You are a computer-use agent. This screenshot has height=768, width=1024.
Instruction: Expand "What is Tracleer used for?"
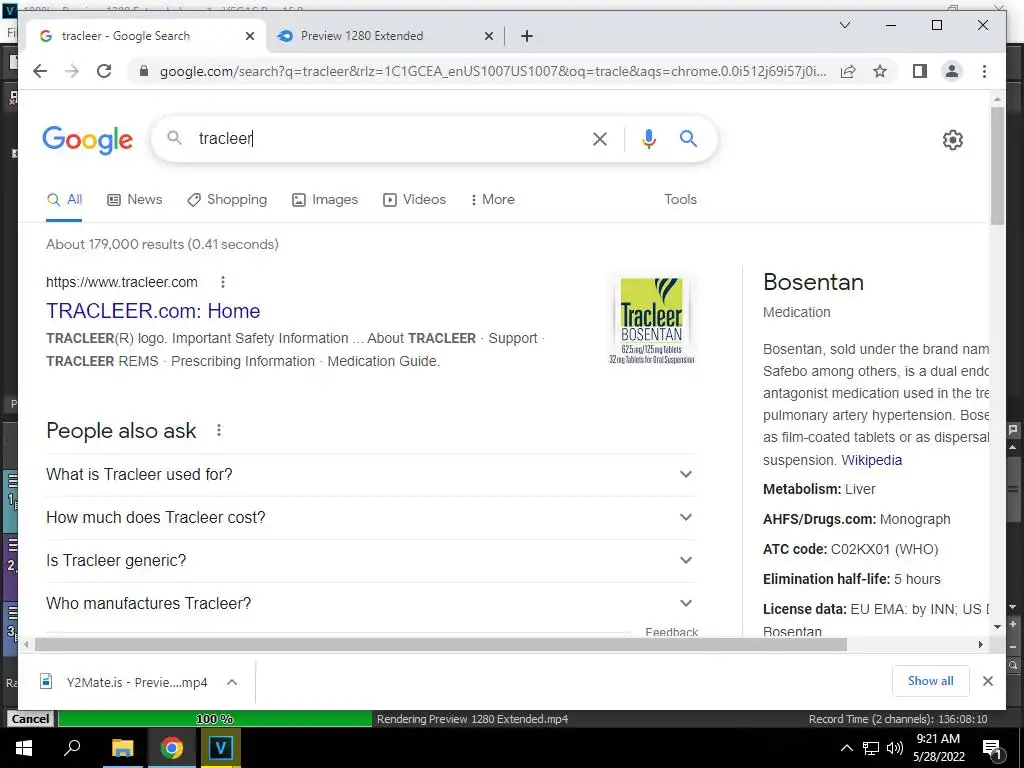tap(371, 475)
